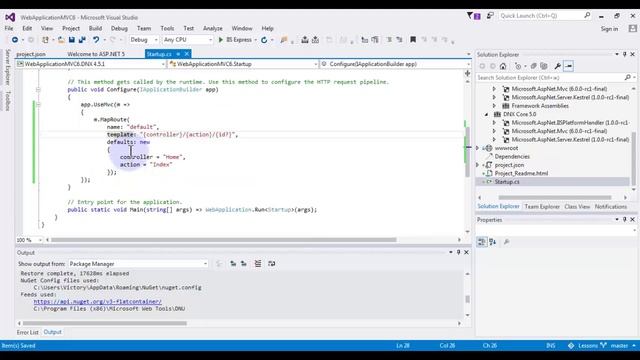Viewport: 640px width, 360px height.
Task: Click the Property Pages wrench in Properties
Action: pyautogui.click(x=507, y=242)
